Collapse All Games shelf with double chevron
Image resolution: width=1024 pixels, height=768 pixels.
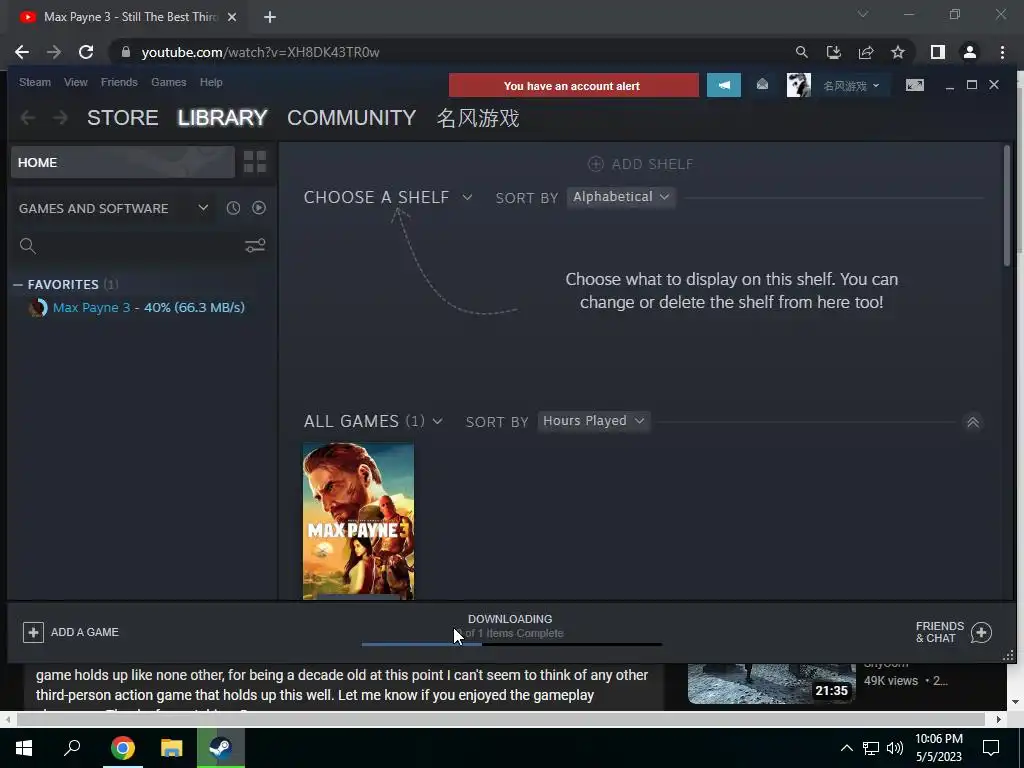[972, 422]
